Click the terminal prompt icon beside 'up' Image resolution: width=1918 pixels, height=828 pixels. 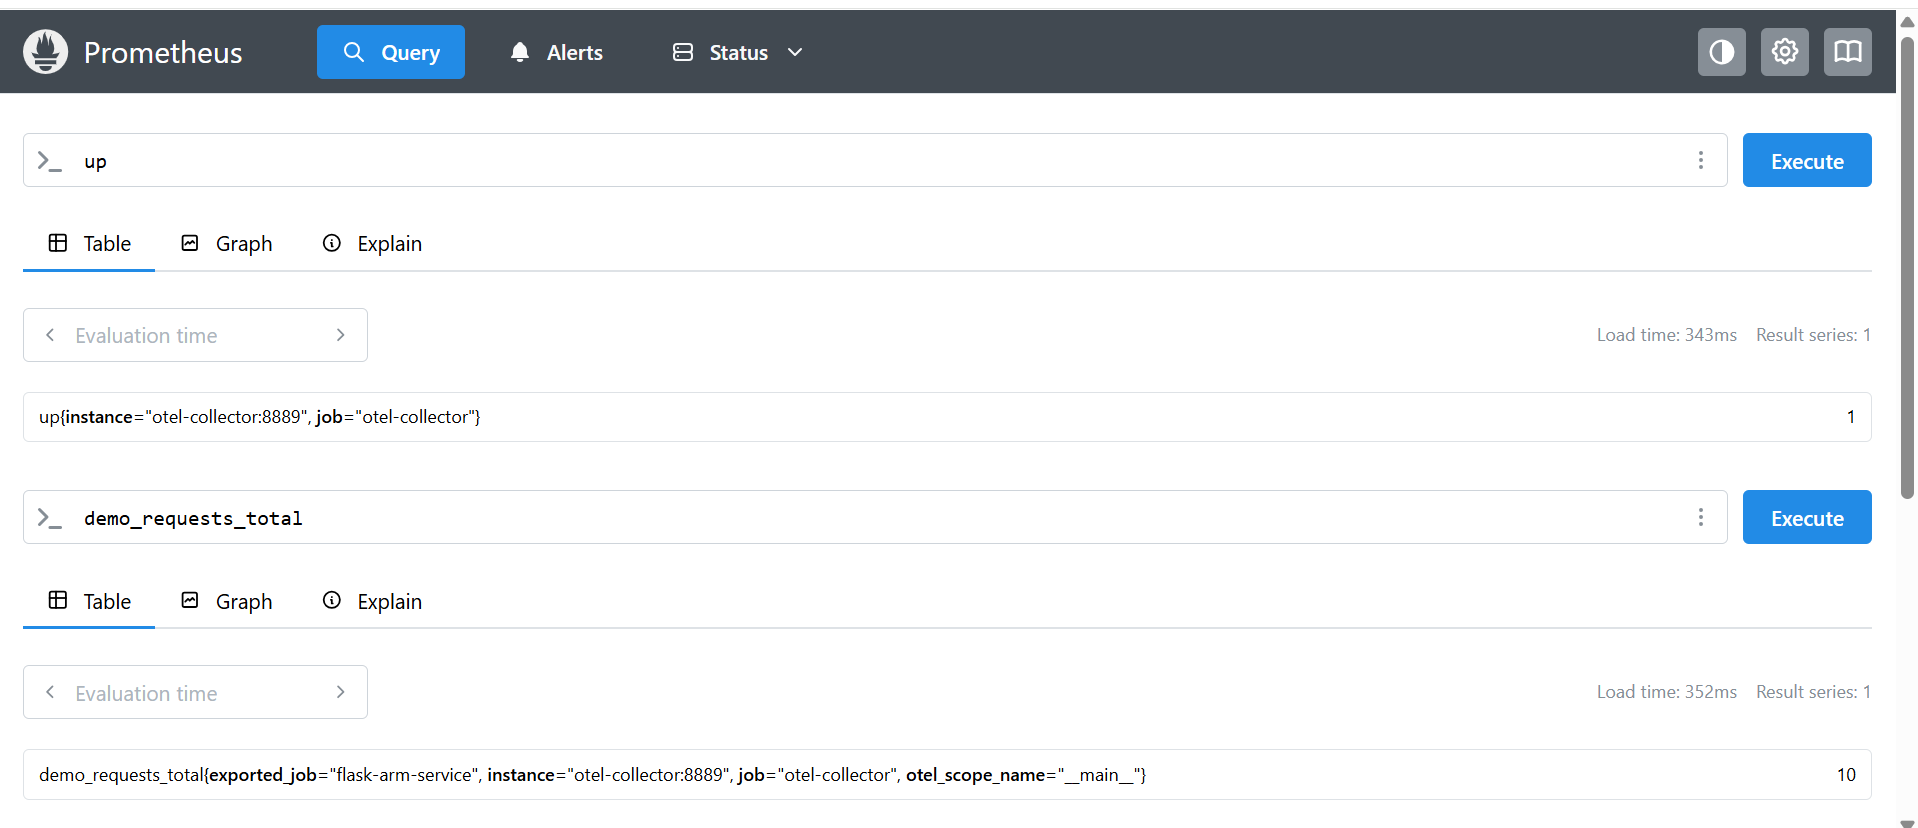[x=49, y=161]
